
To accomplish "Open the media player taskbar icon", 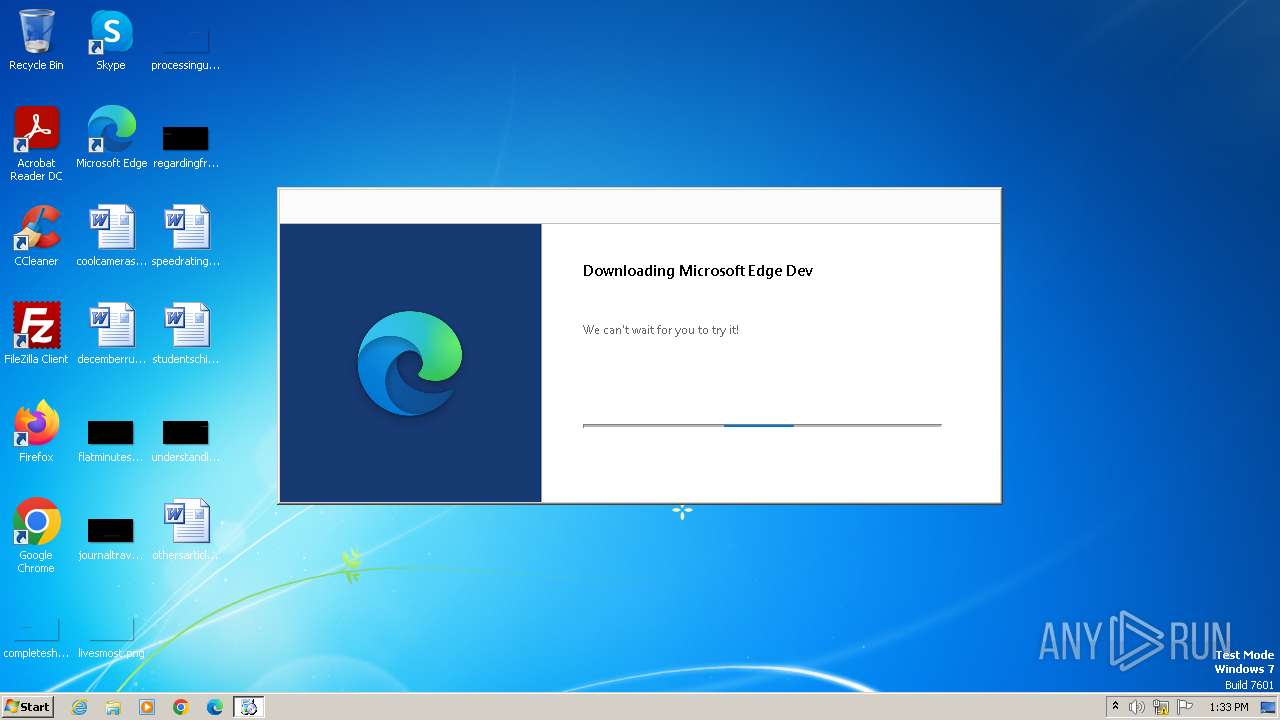I will tap(147, 707).
